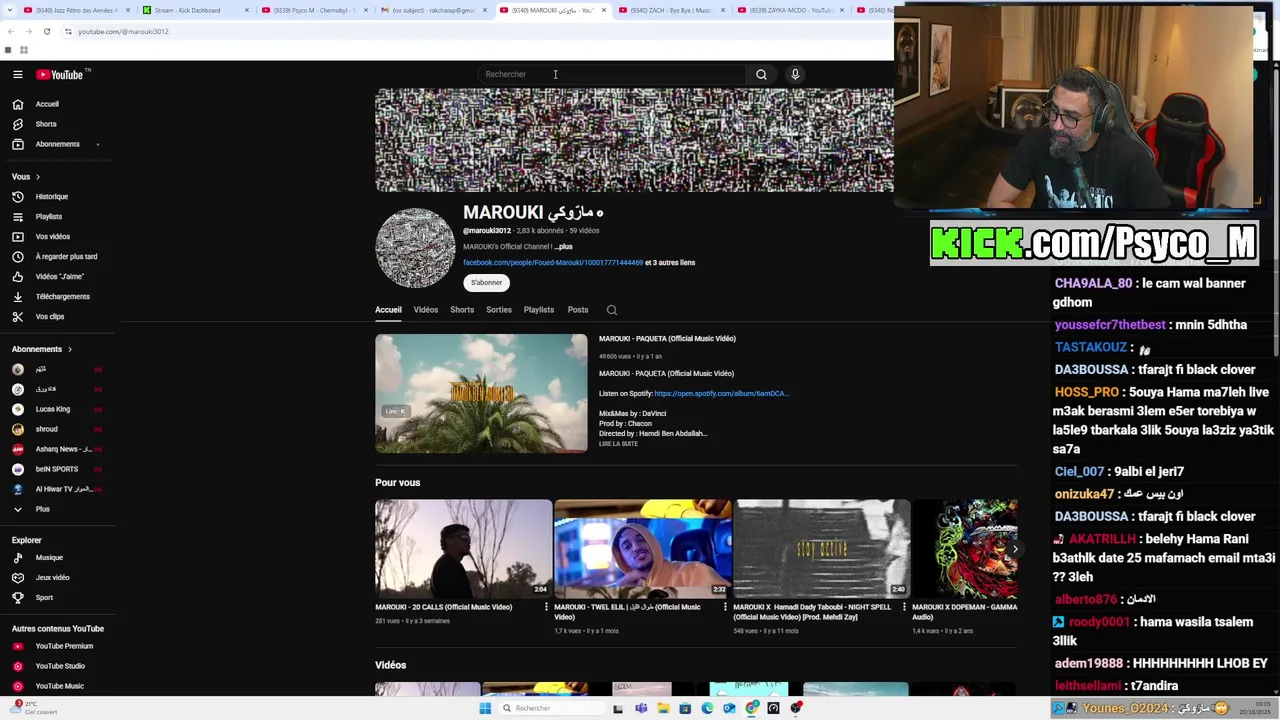Open Jeux vidéo under Explorer
1280x720 pixels.
52,578
